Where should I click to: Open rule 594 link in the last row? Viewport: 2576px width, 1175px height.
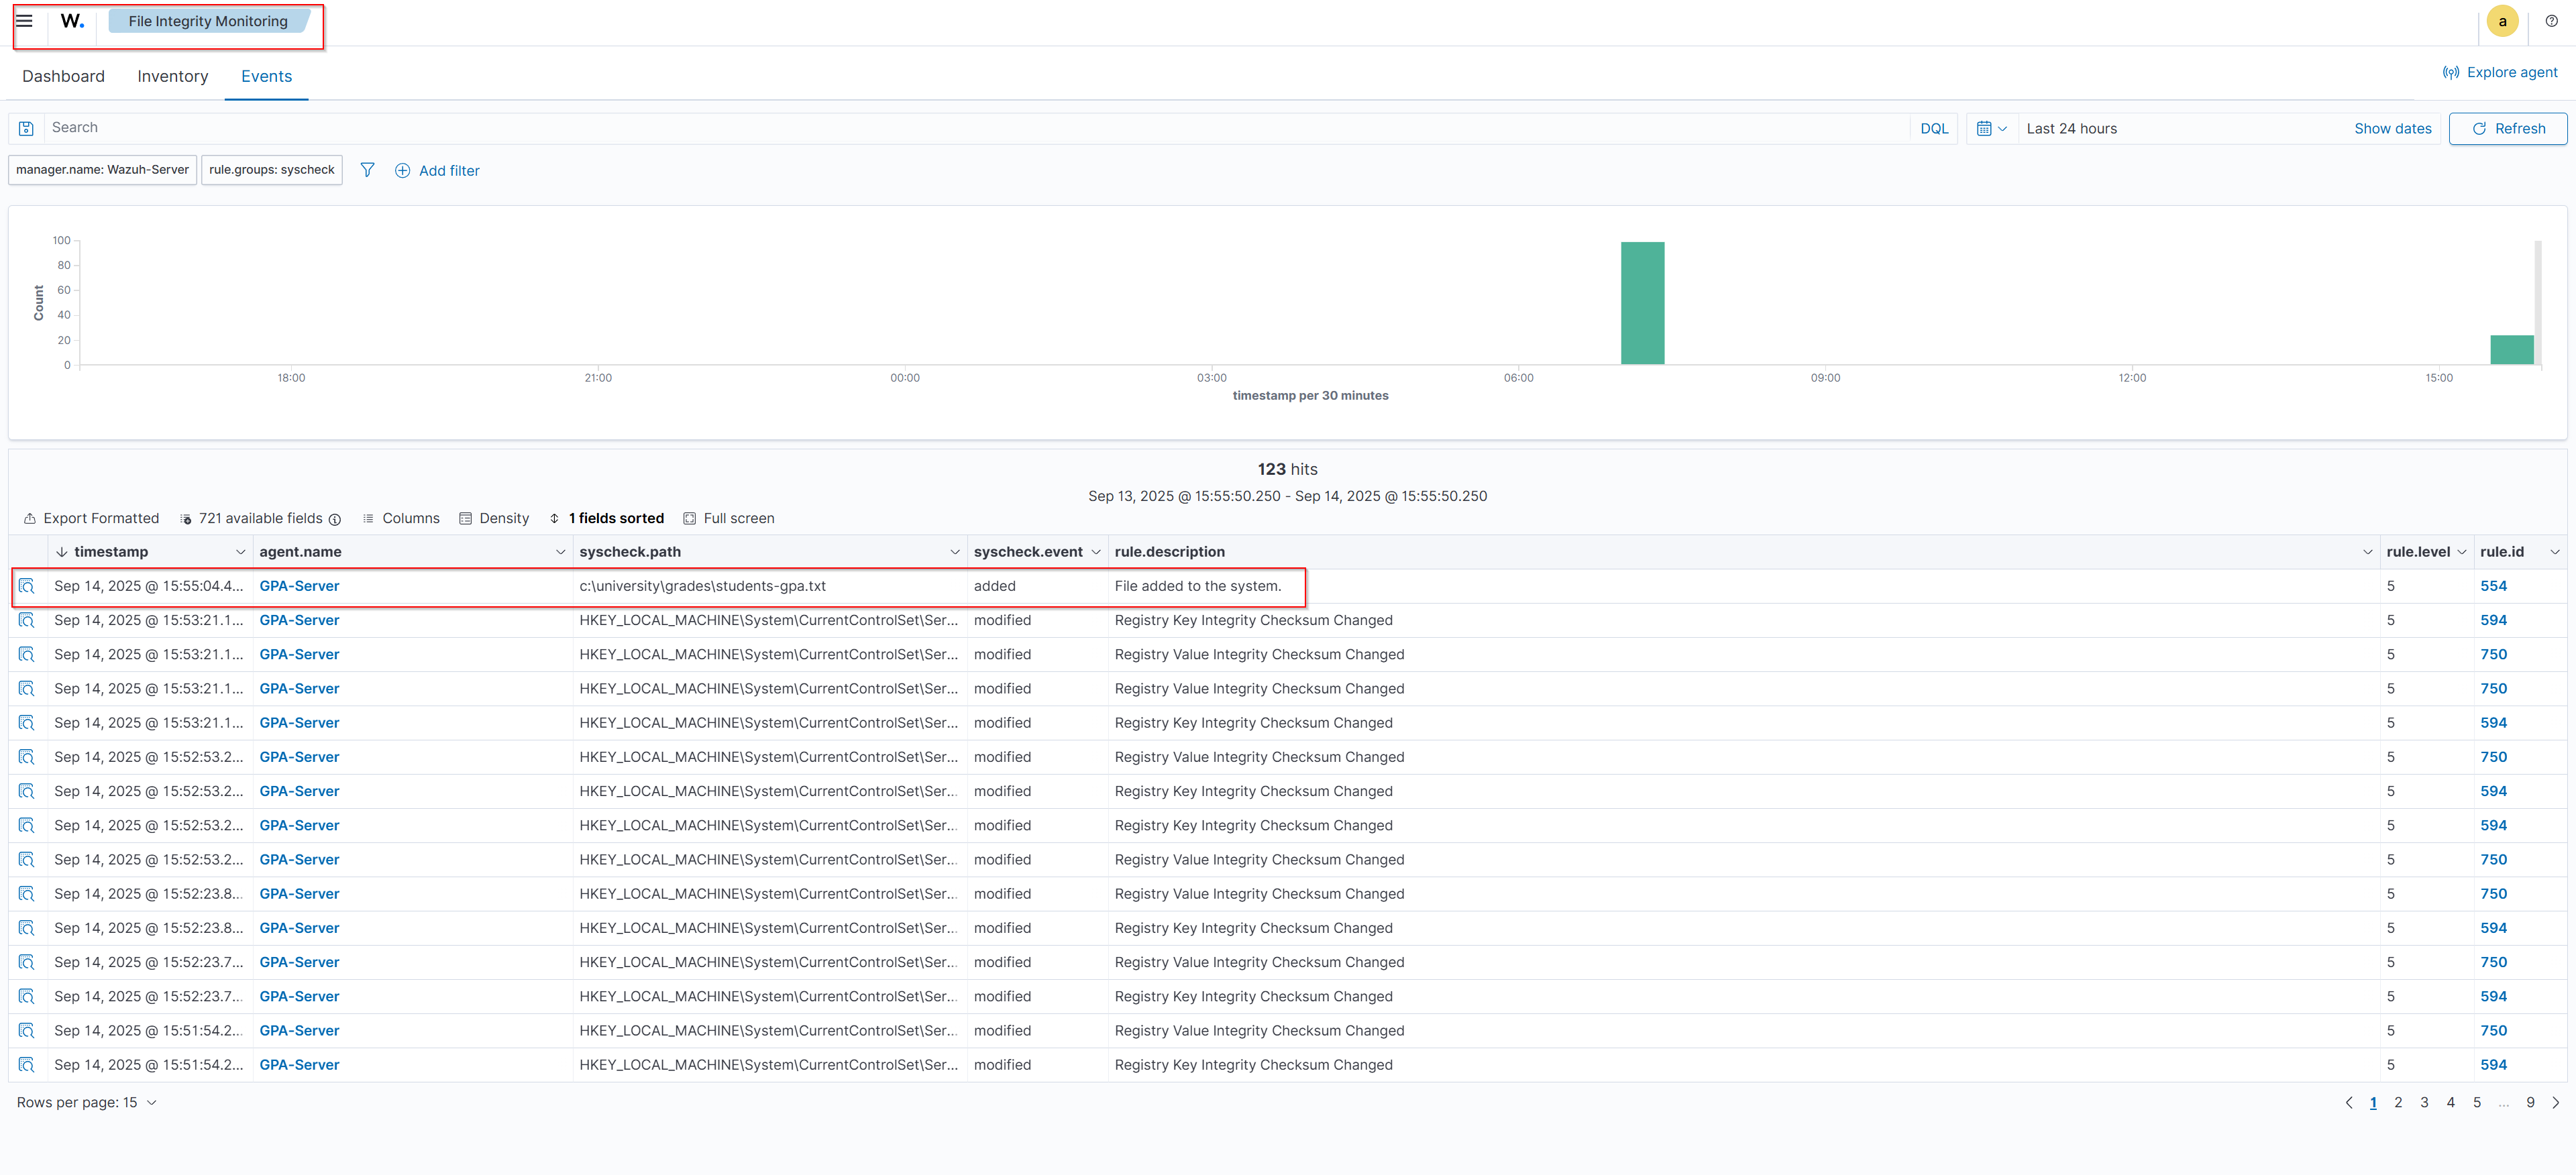2493,1065
